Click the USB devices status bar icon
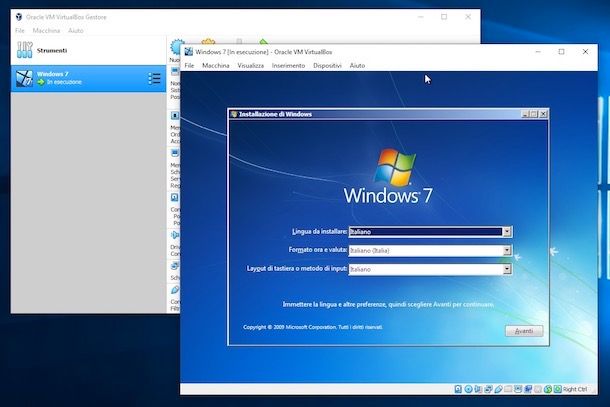The height and width of the screenshot is (407, 610). [498, 389]
